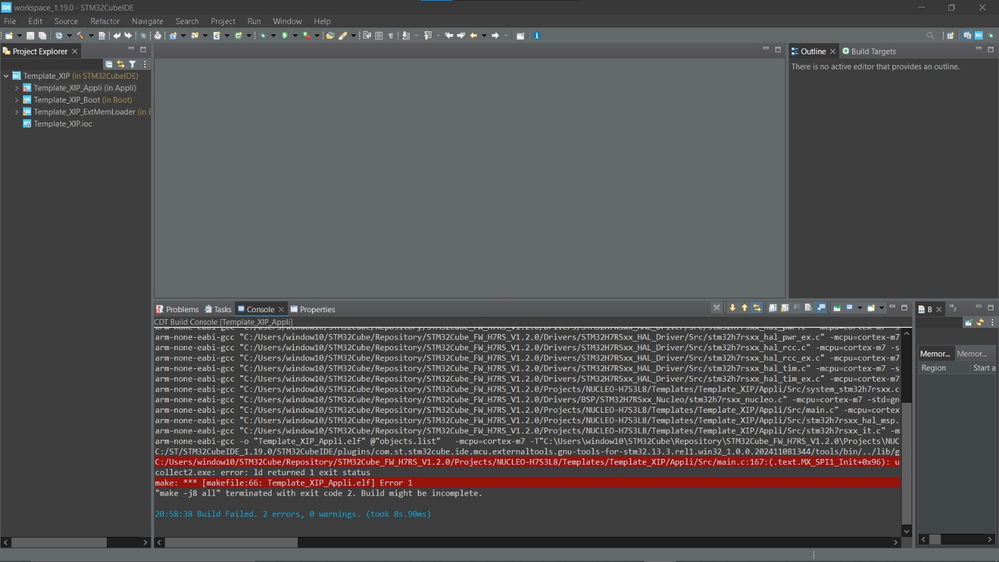Screen dimensions: 999x562
Task: Open the Refactor menu
Action: coord(104,21)
